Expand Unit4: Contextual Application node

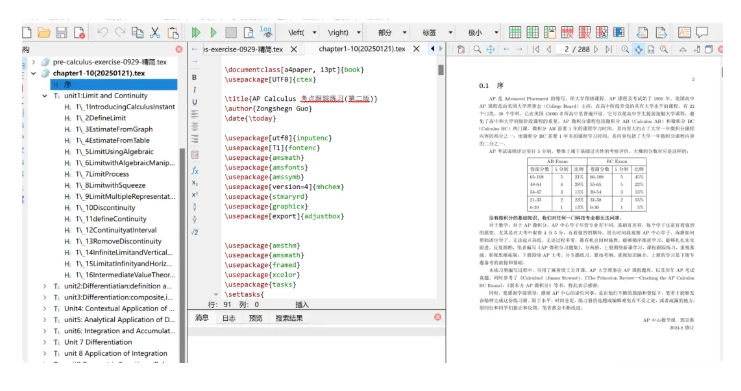(45, 308)
